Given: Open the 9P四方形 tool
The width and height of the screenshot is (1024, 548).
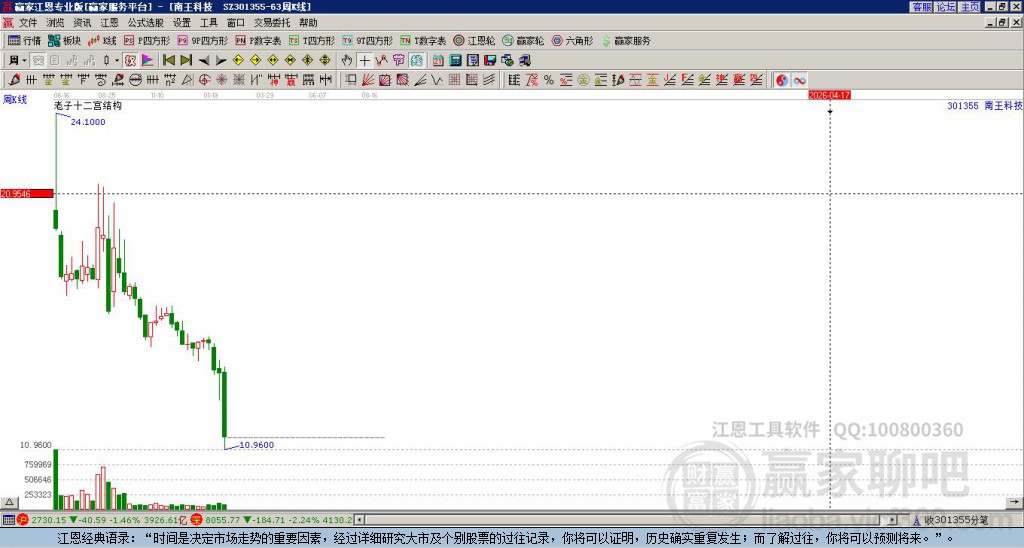Looking at the screenshot, I should [202, 40].
